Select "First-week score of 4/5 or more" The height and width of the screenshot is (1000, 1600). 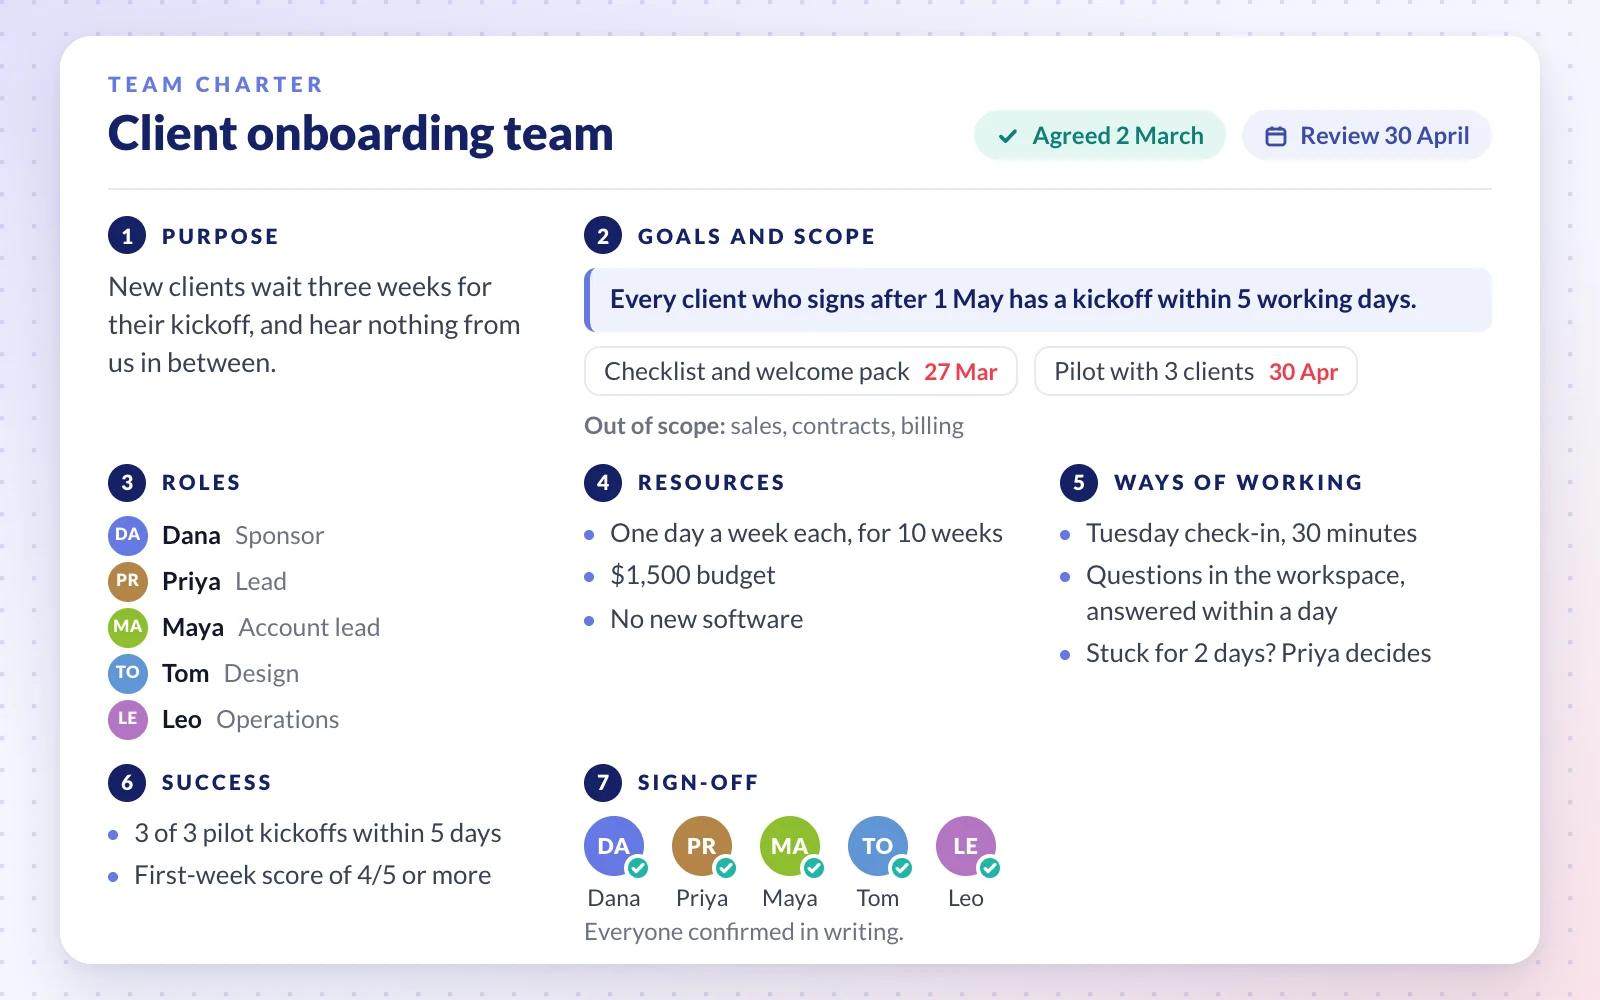[313, 875]
